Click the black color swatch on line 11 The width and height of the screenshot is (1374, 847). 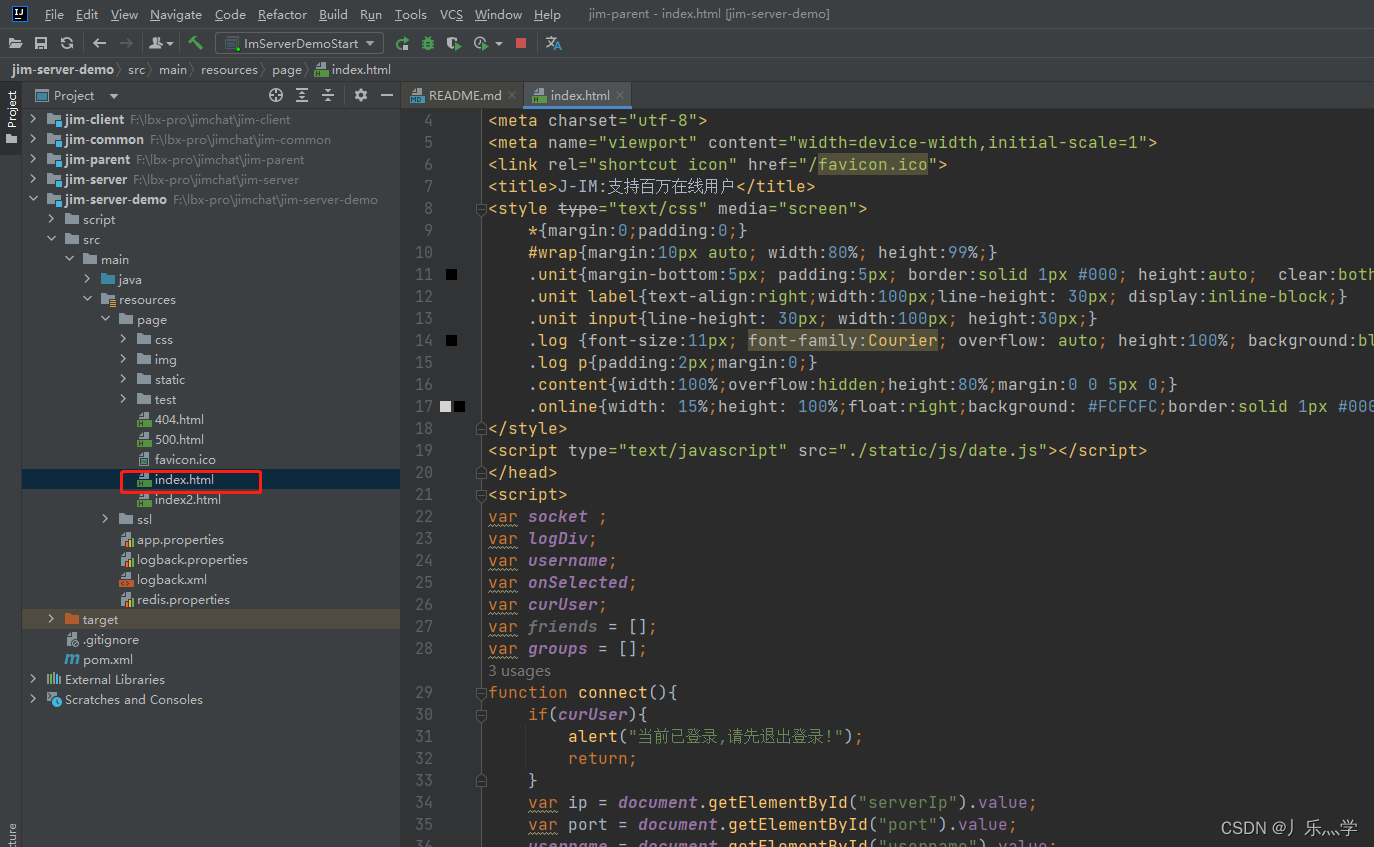point(451,274)
